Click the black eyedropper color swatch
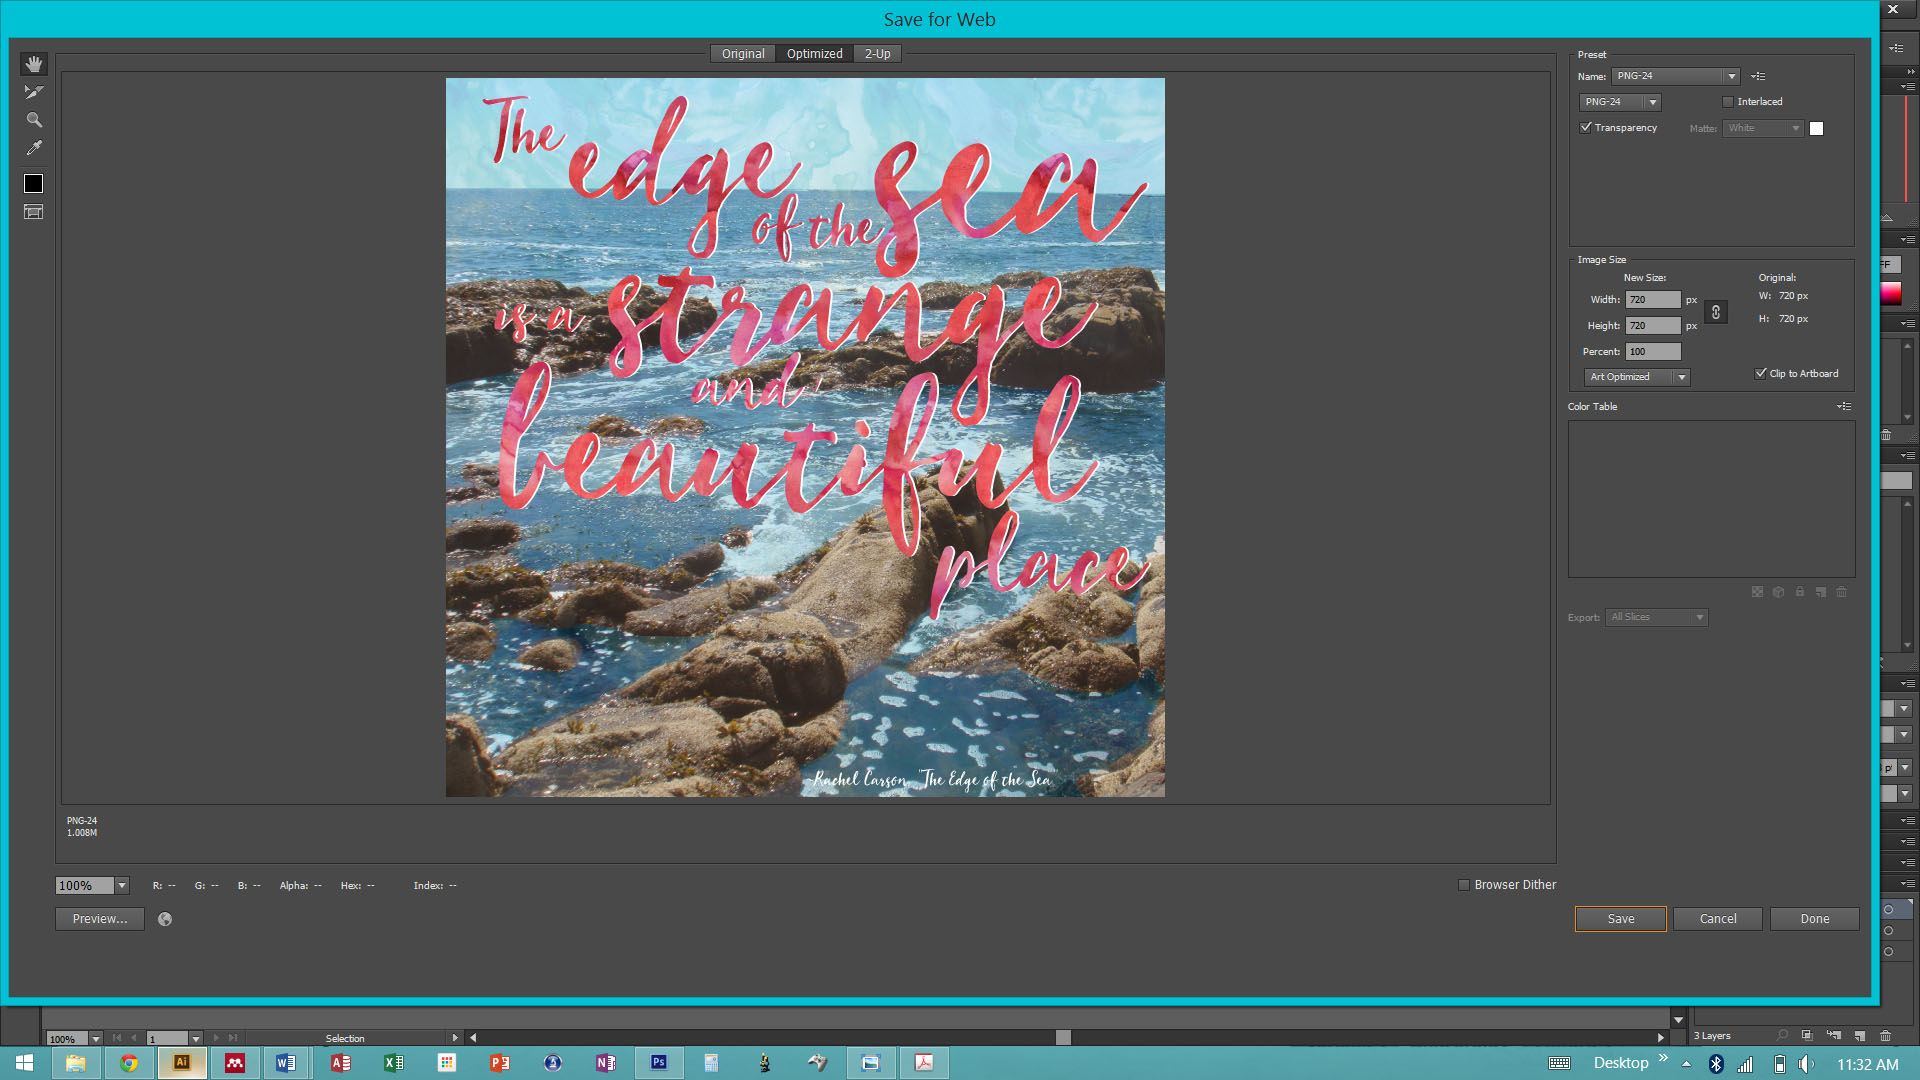Viewport: 1920px width, 1080px height. [x=34, y=183]
